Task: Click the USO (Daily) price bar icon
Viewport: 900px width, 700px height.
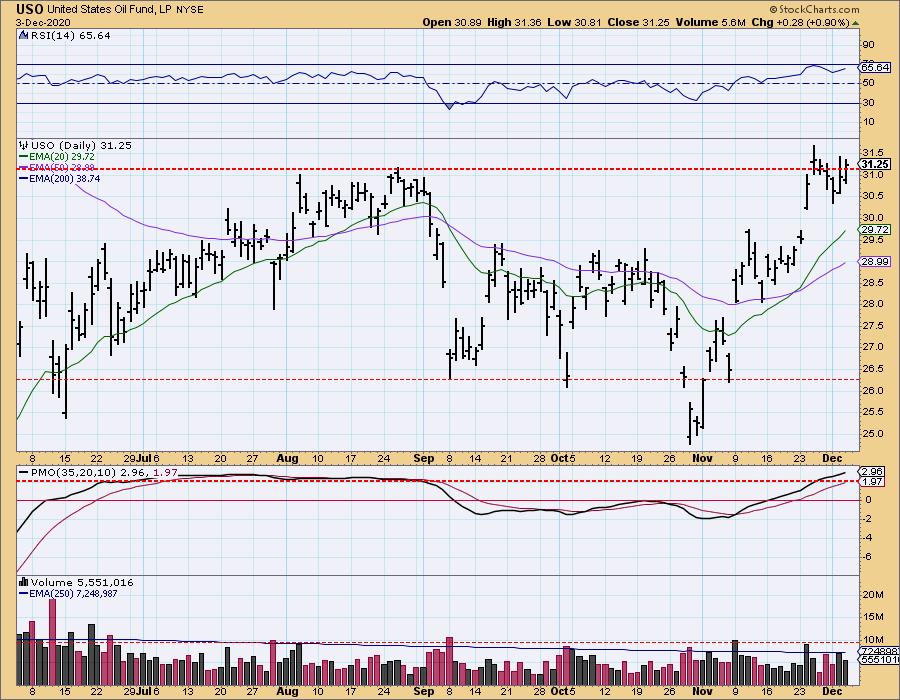Action: (24, 145)
